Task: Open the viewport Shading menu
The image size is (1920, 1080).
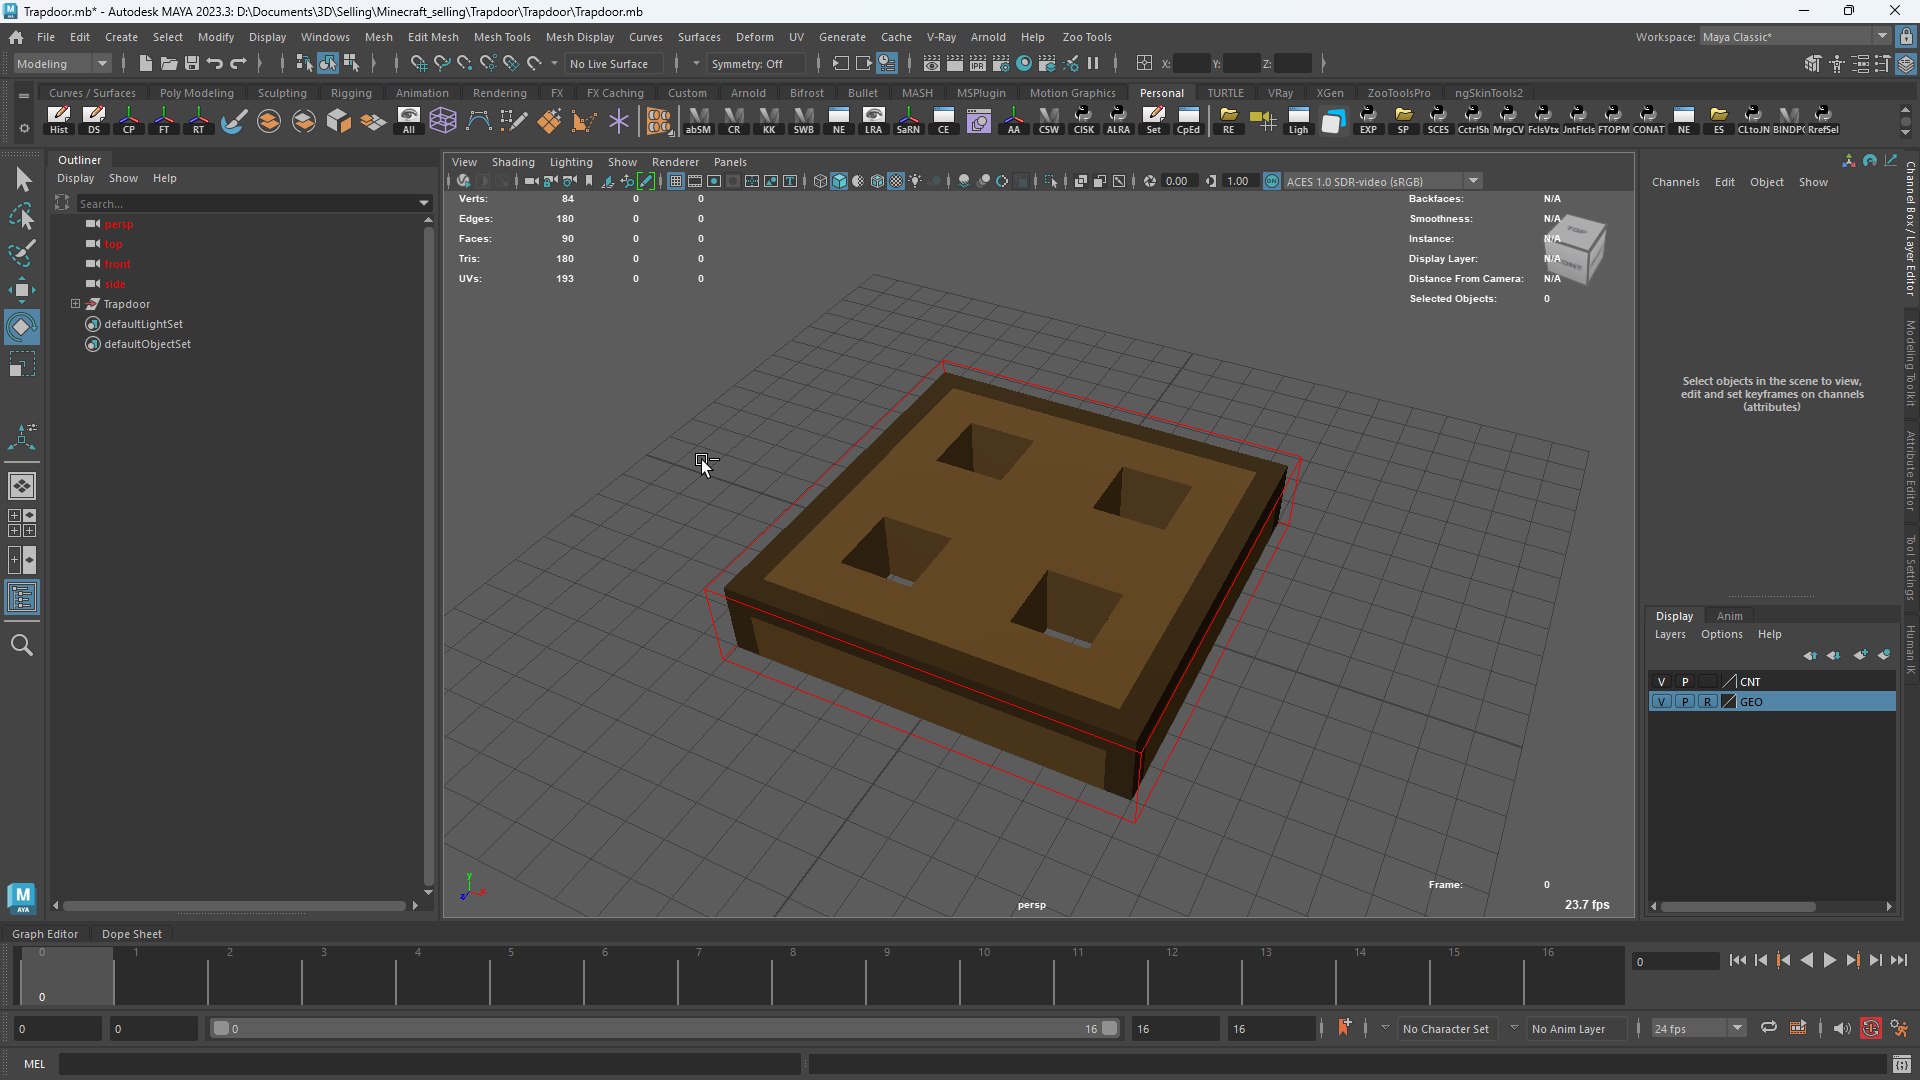Action: pos(513,162)
